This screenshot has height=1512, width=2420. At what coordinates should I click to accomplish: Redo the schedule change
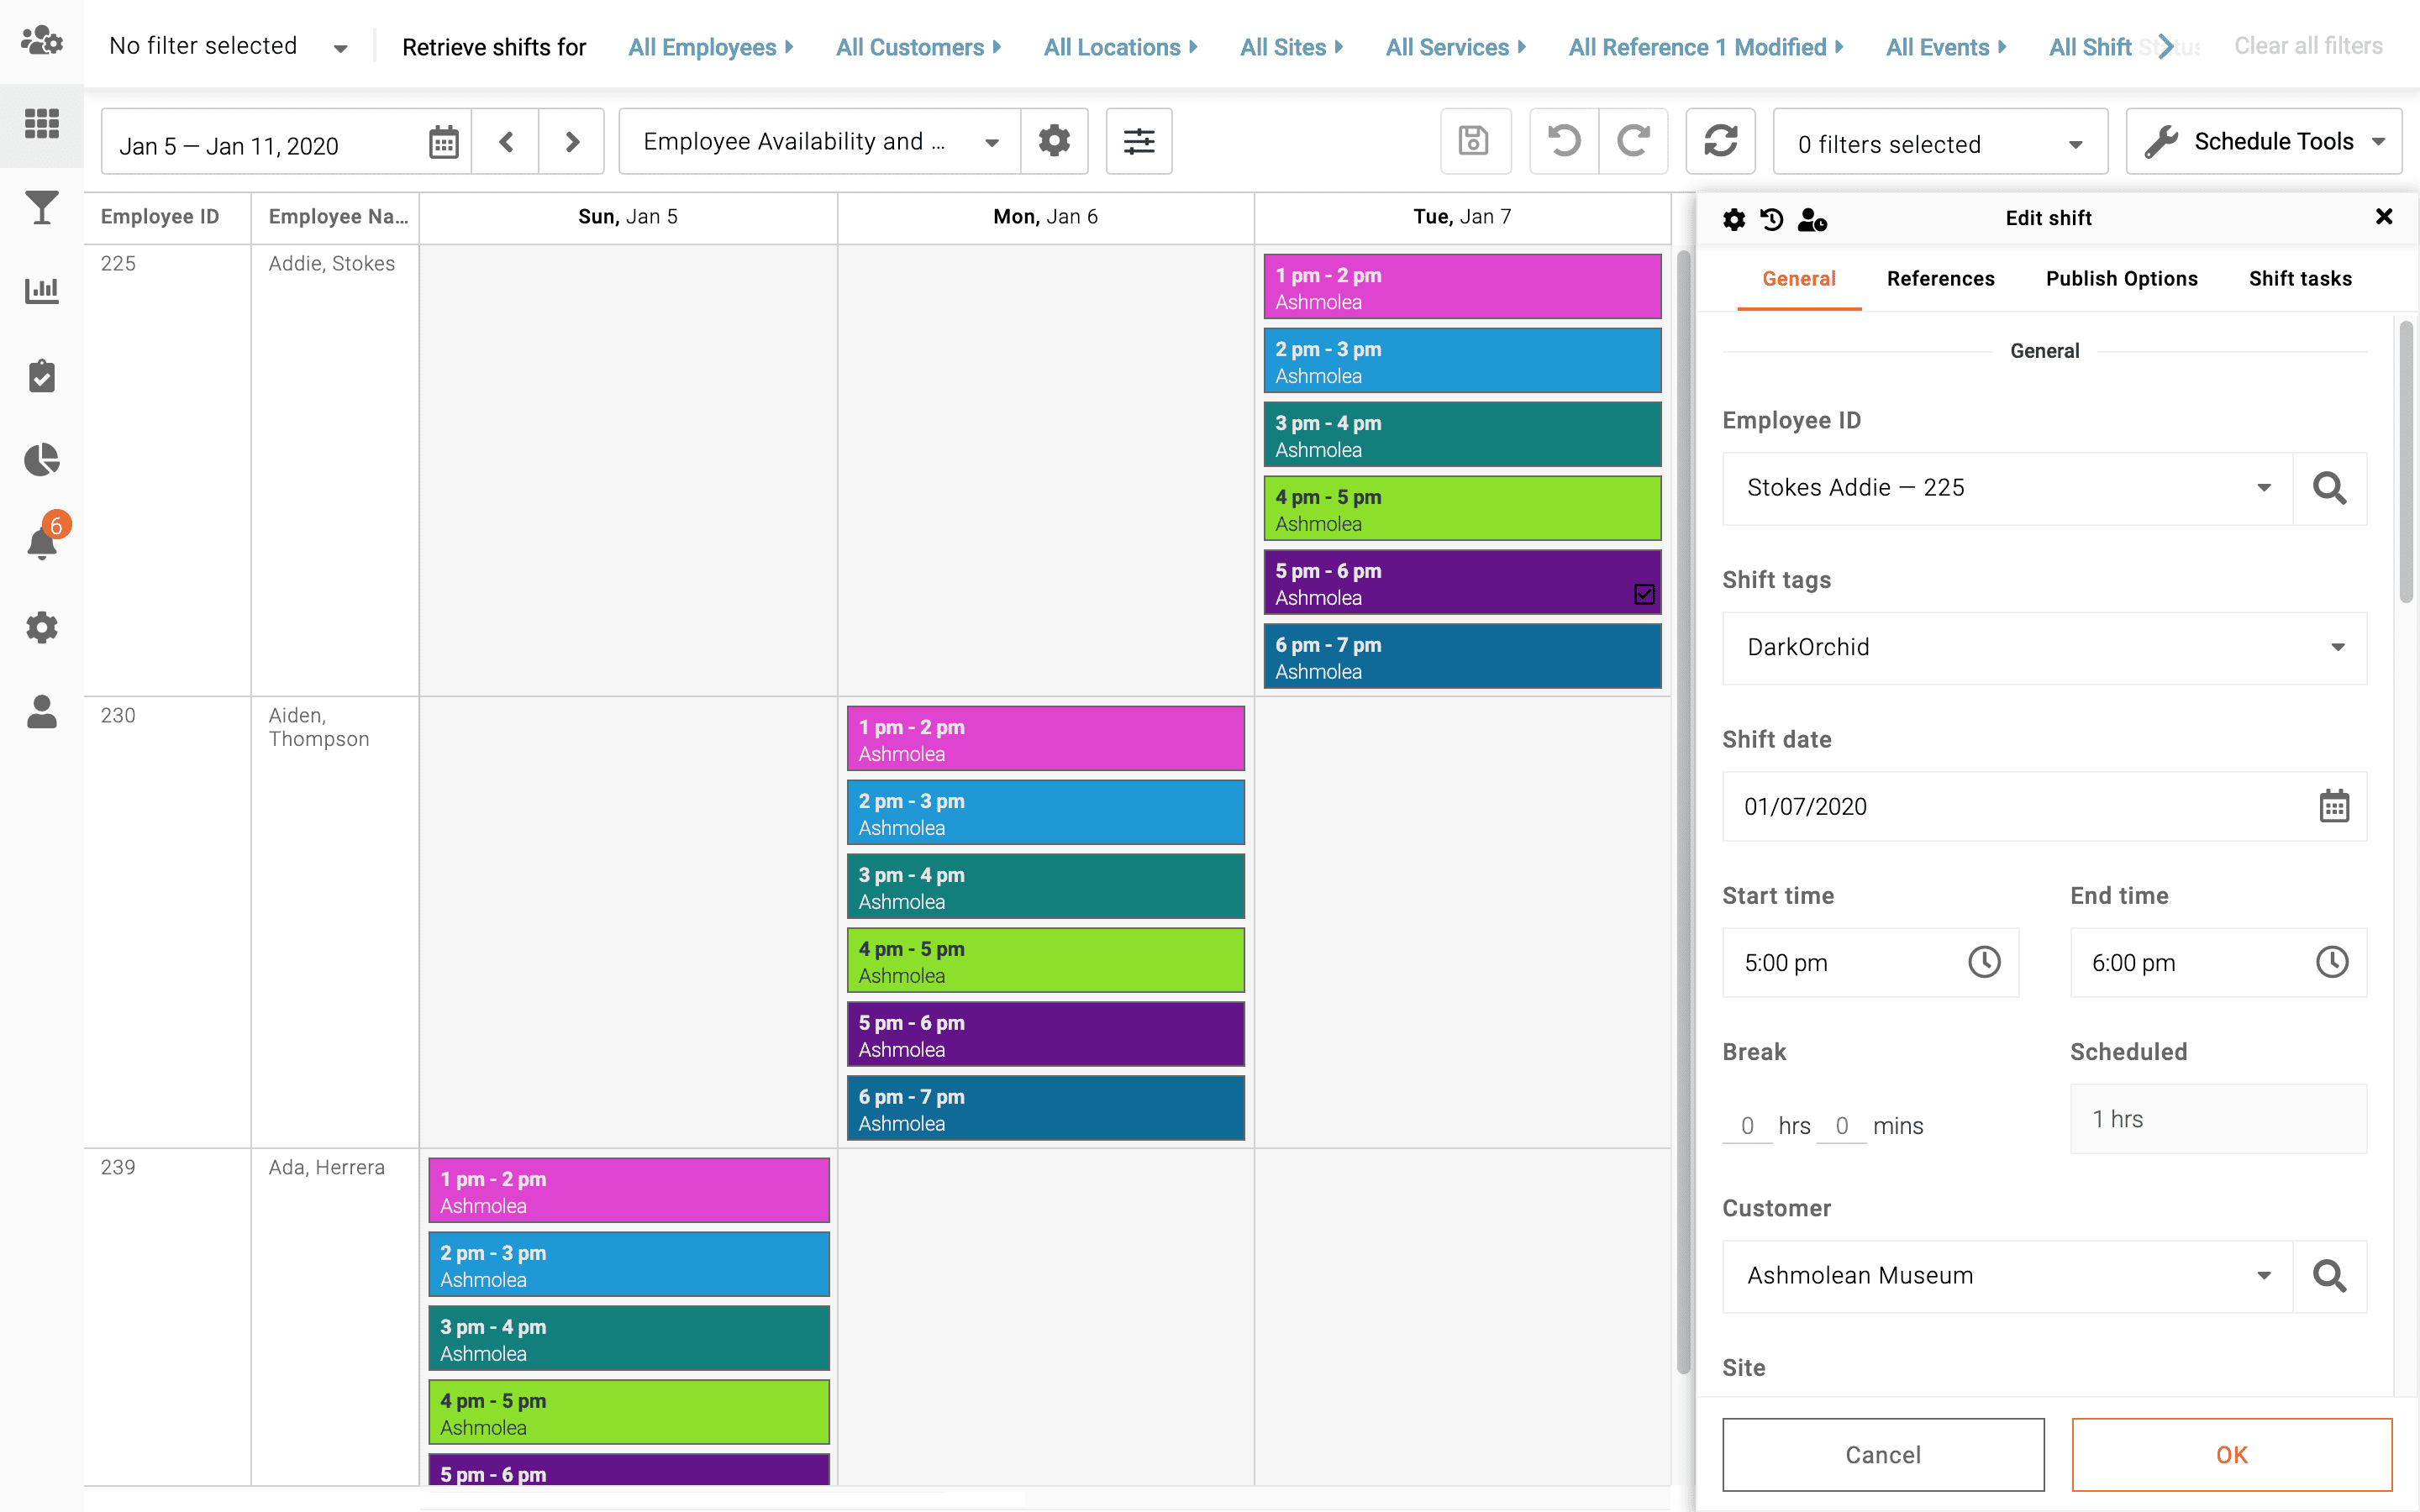[x=1633, y=141]
